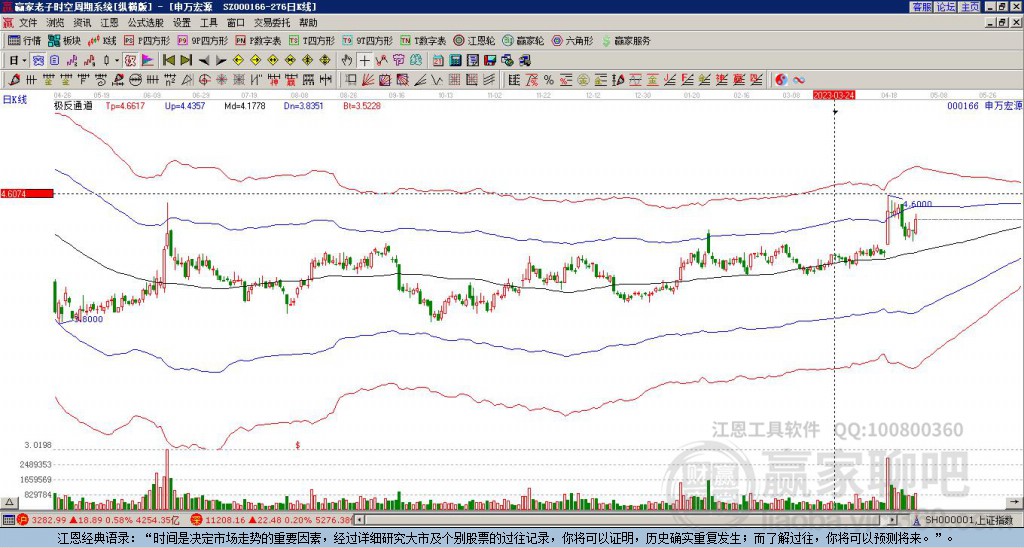Click the 客服 customer service button
The height and width of the screenshot is (548, 1024).
(921, 7)
